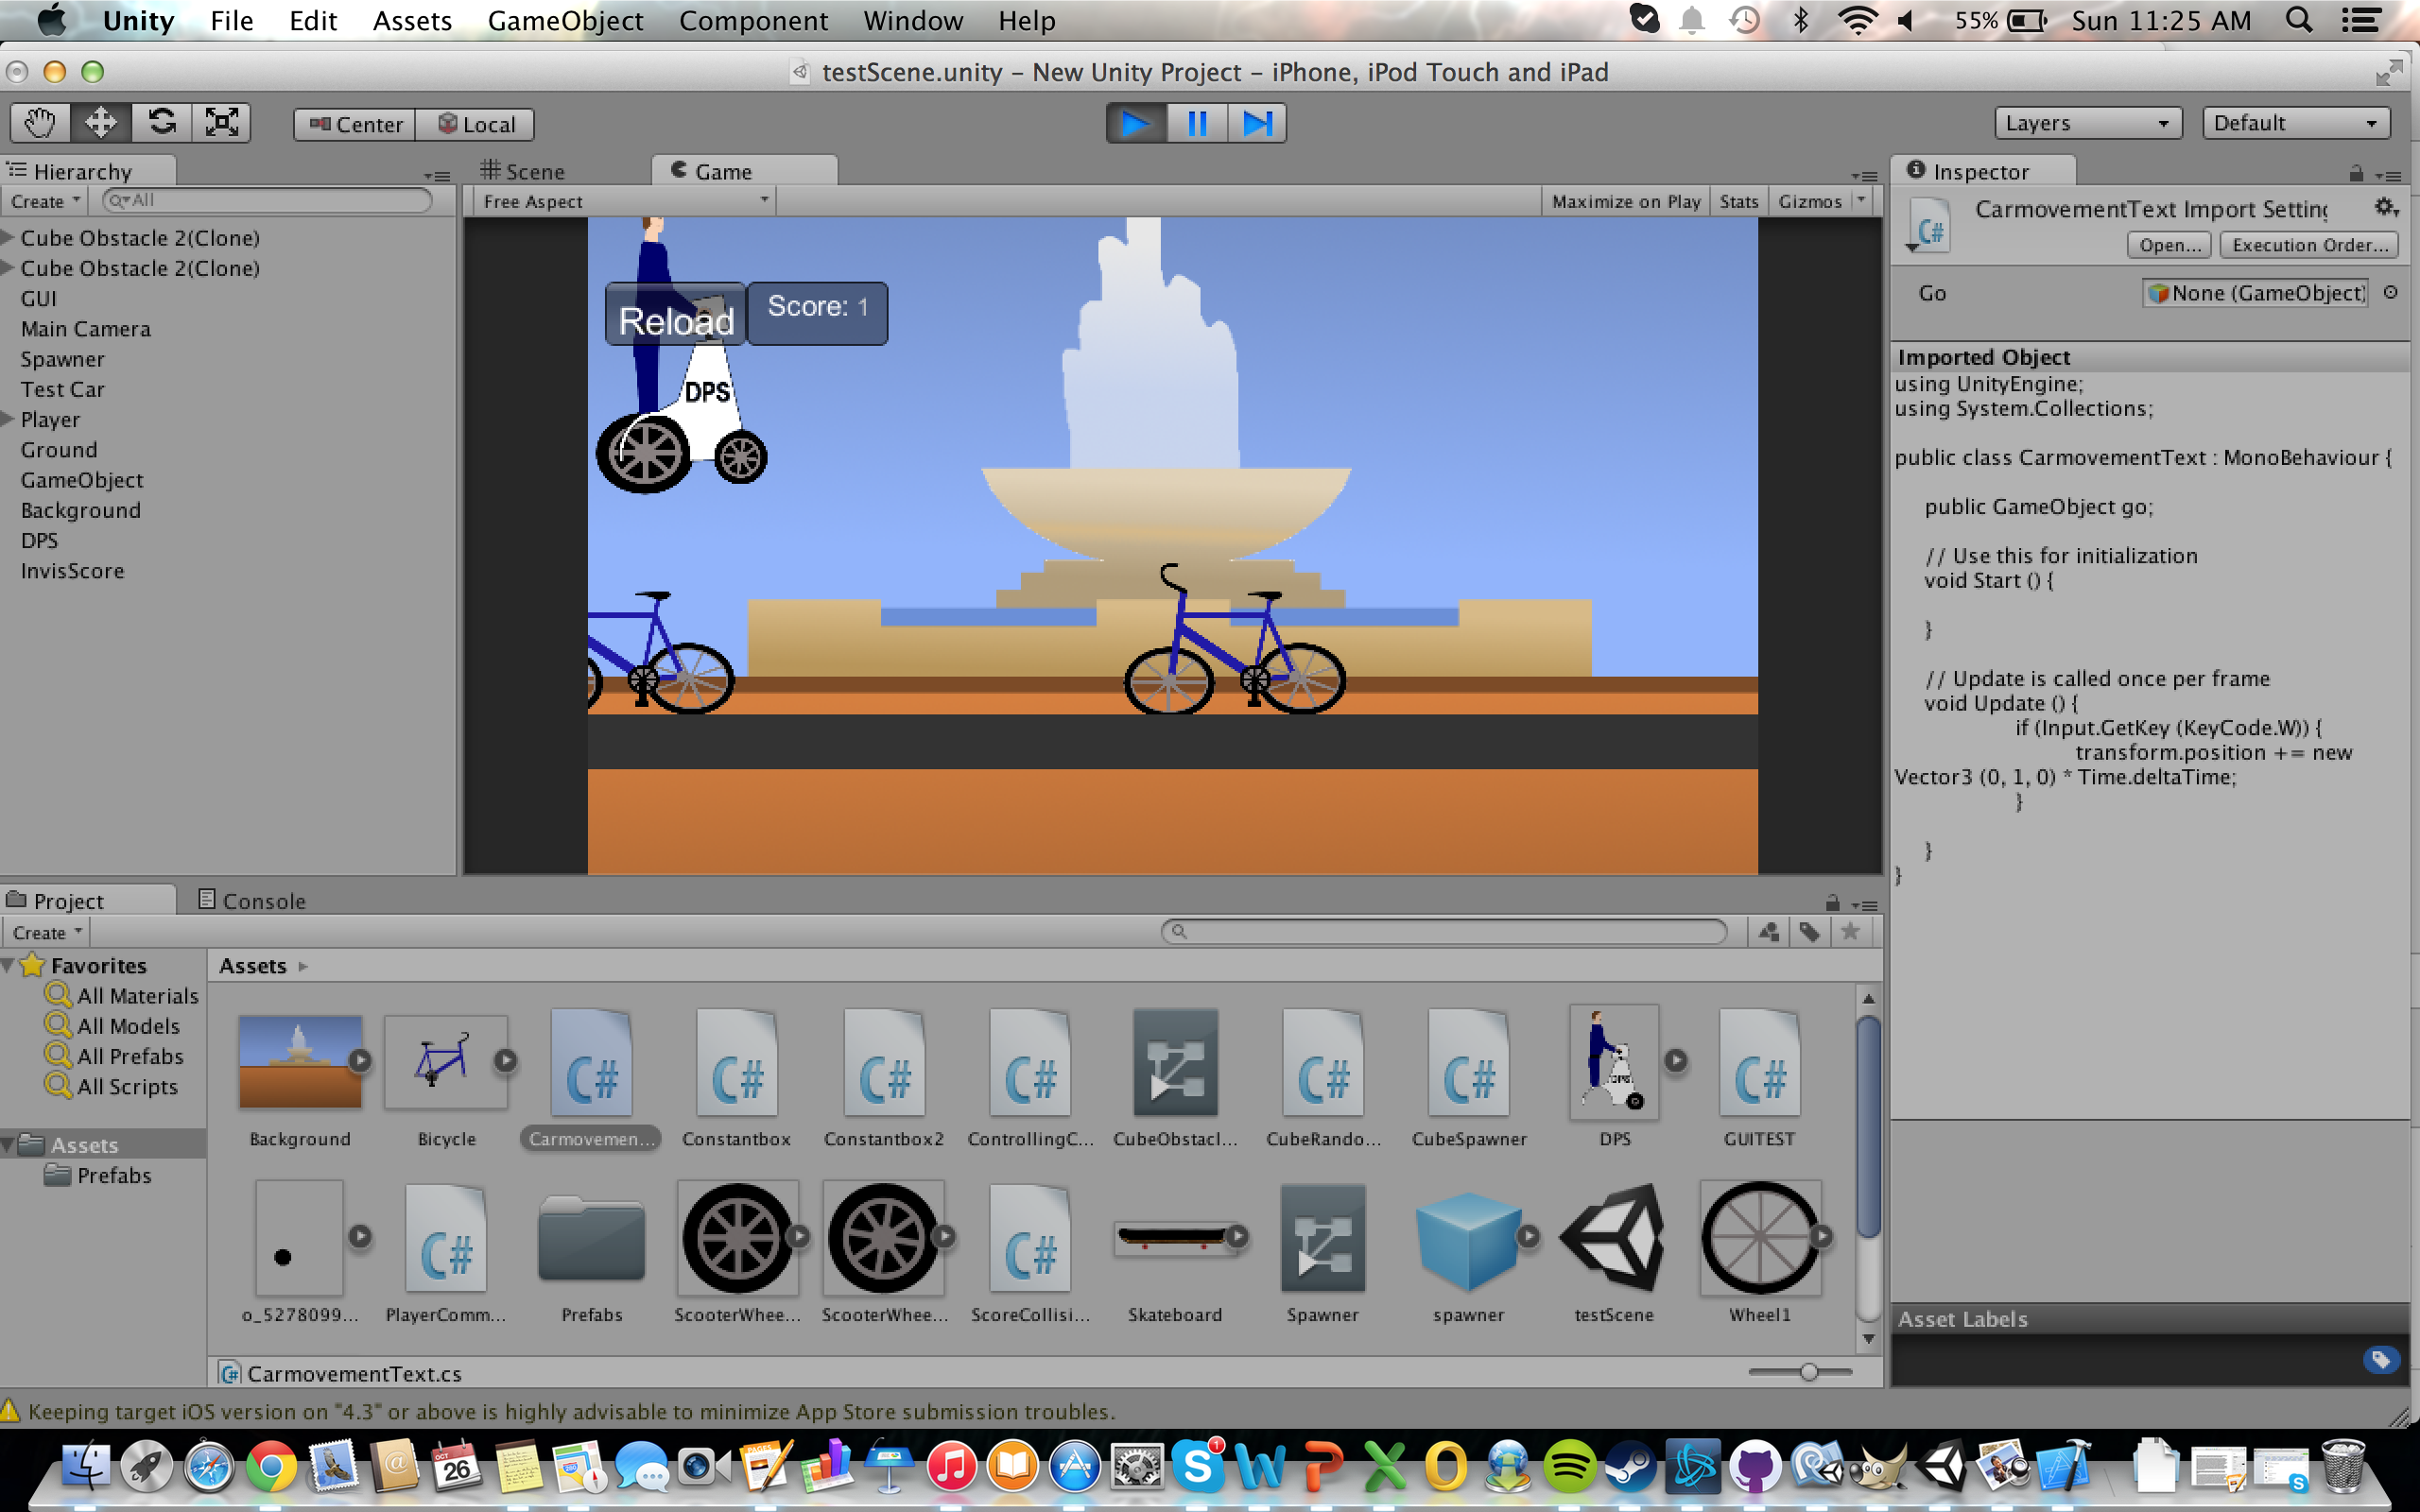Viewport: 2420px width, 1512px height.
Task: Select the Scale tool
Action: 221,123
